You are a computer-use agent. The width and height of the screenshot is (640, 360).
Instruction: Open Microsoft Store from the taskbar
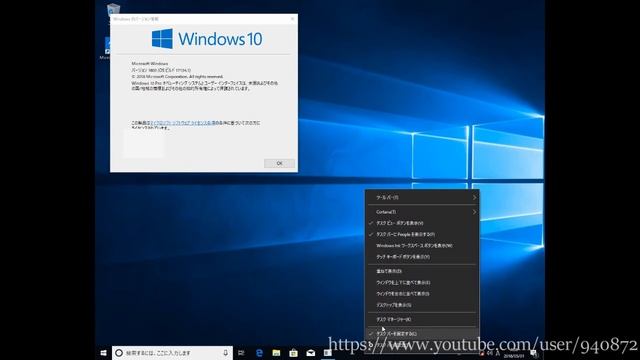tap(293, 353)
